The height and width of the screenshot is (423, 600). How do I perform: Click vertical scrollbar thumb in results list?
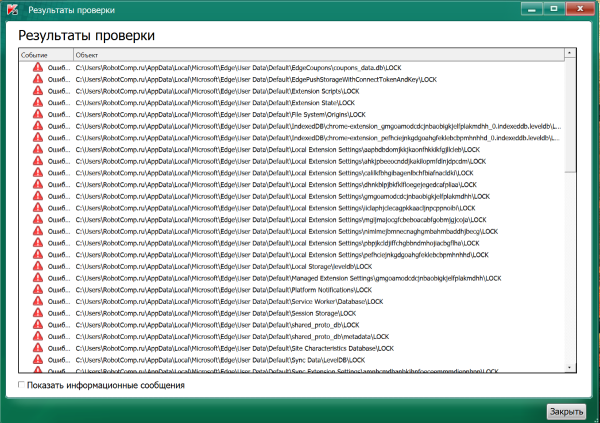tap(570, 115)
